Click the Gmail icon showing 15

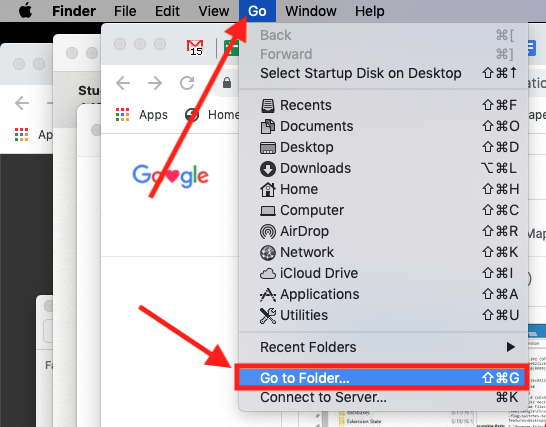point(195,47)
